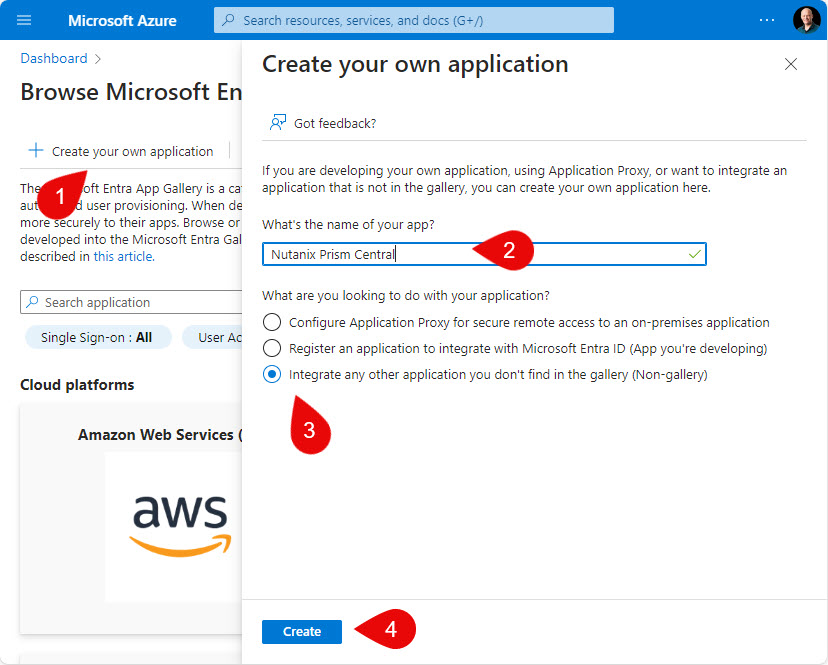Open the User Account filter pill
The image size is (828, 665).
tap(212, 337)
